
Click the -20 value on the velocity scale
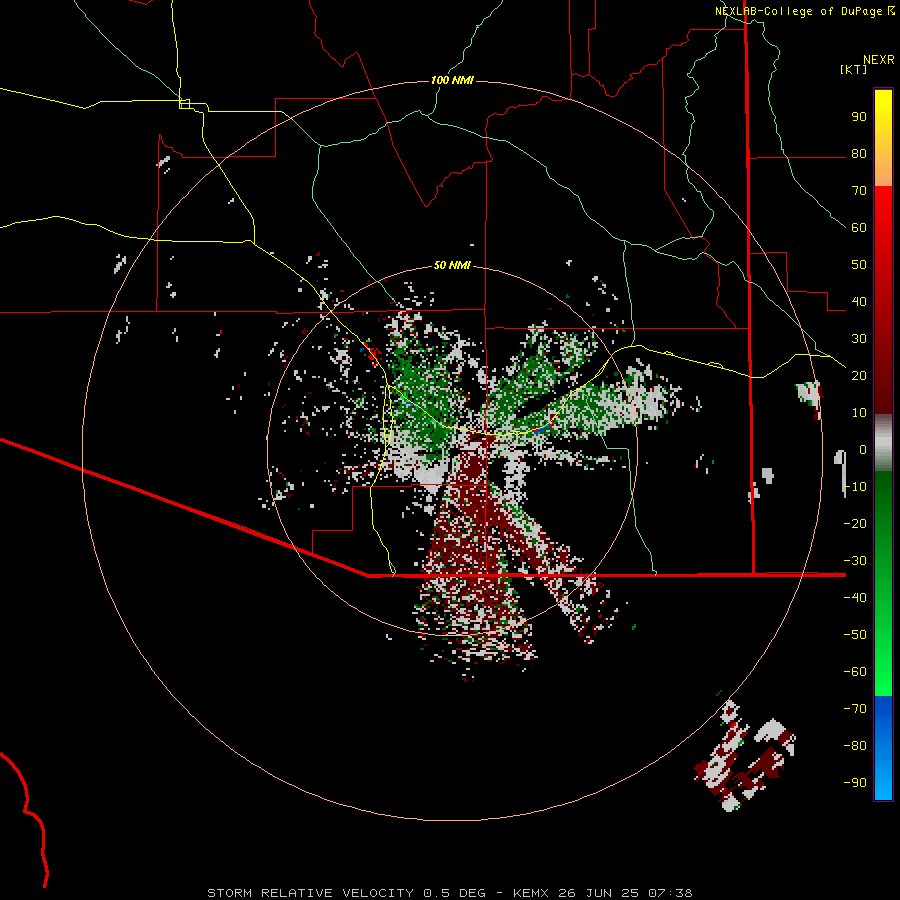(x=855, y=524)
